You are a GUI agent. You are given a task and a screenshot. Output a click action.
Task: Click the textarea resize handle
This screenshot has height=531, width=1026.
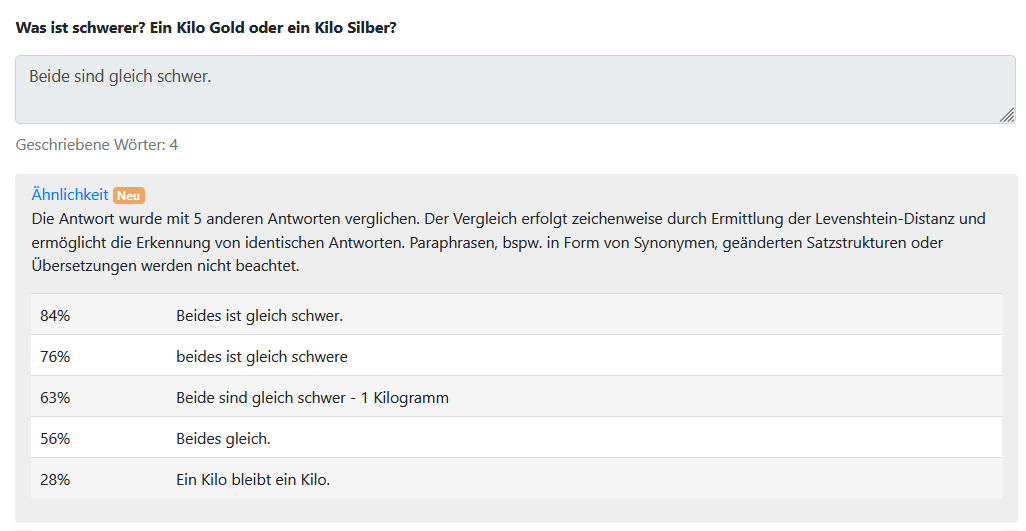point(1006,115)
